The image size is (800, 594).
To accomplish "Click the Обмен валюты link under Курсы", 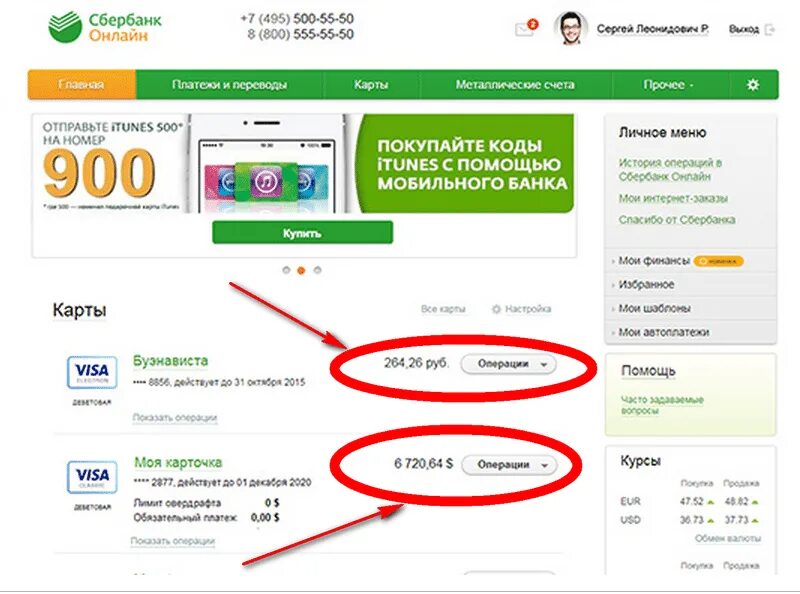I will [728, 538].
